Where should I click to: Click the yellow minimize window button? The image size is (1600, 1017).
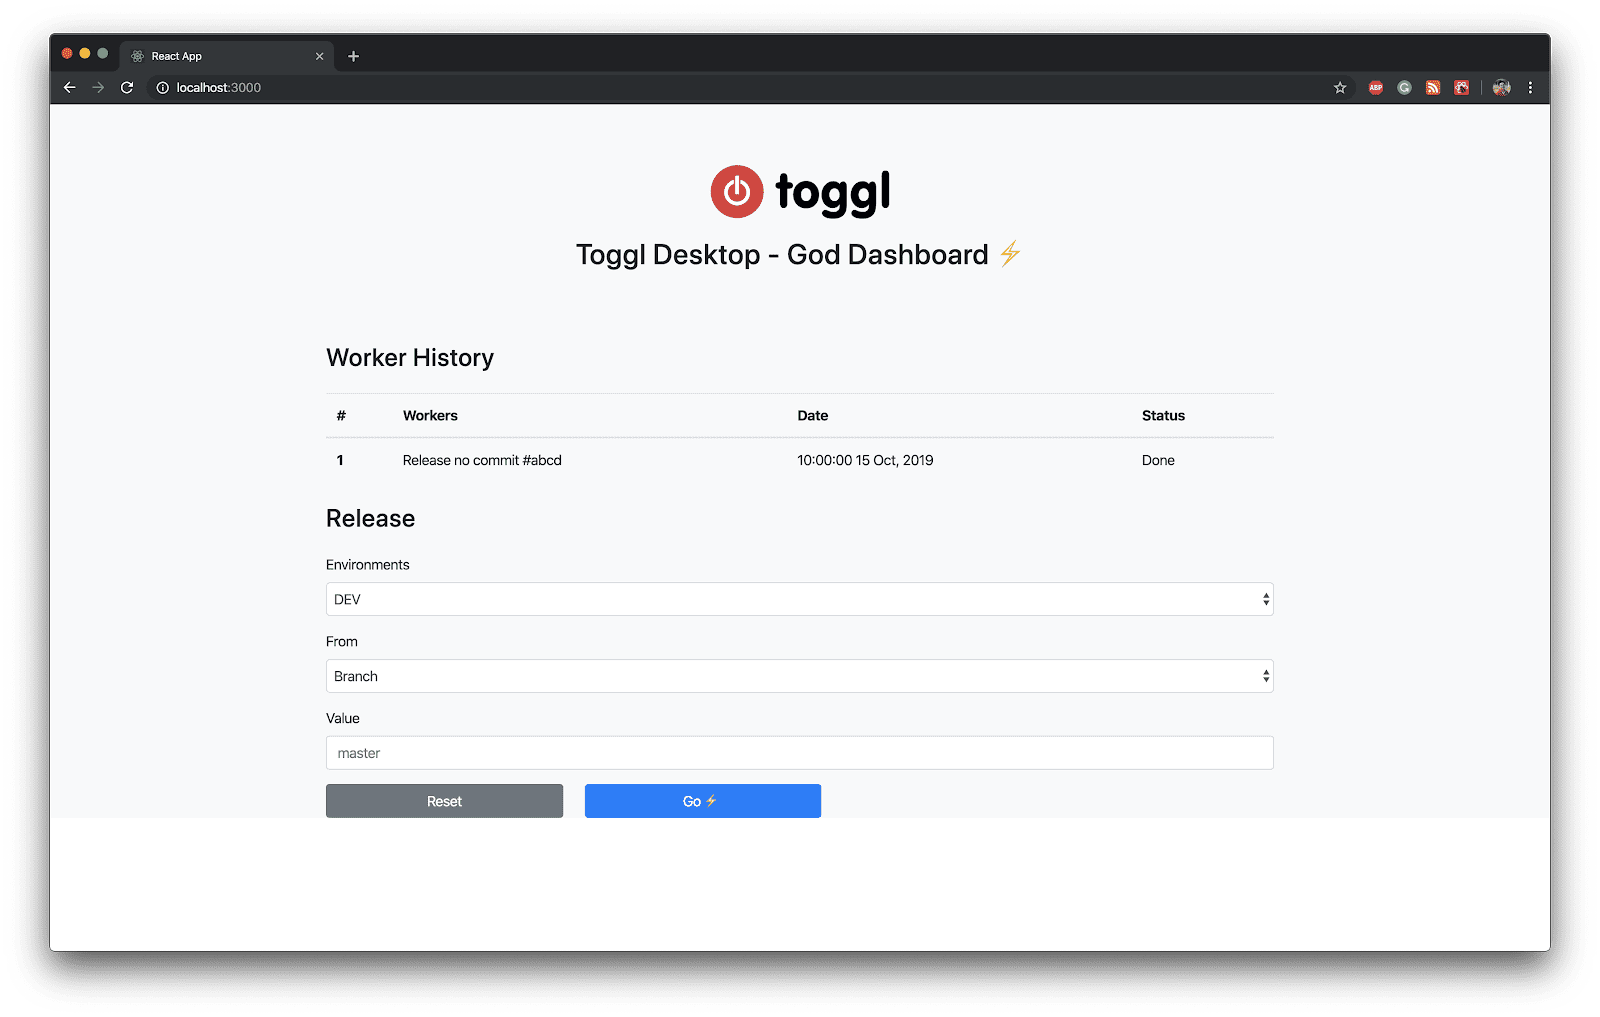pos(85,54)
